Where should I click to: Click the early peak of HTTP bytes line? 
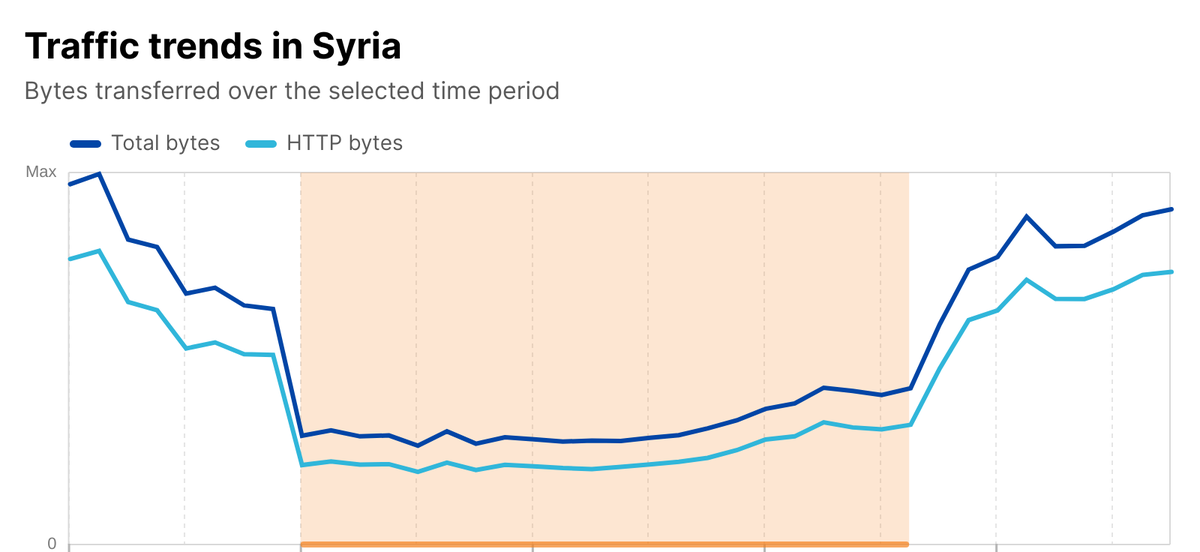pyautogui.click(x=99, y=250)
